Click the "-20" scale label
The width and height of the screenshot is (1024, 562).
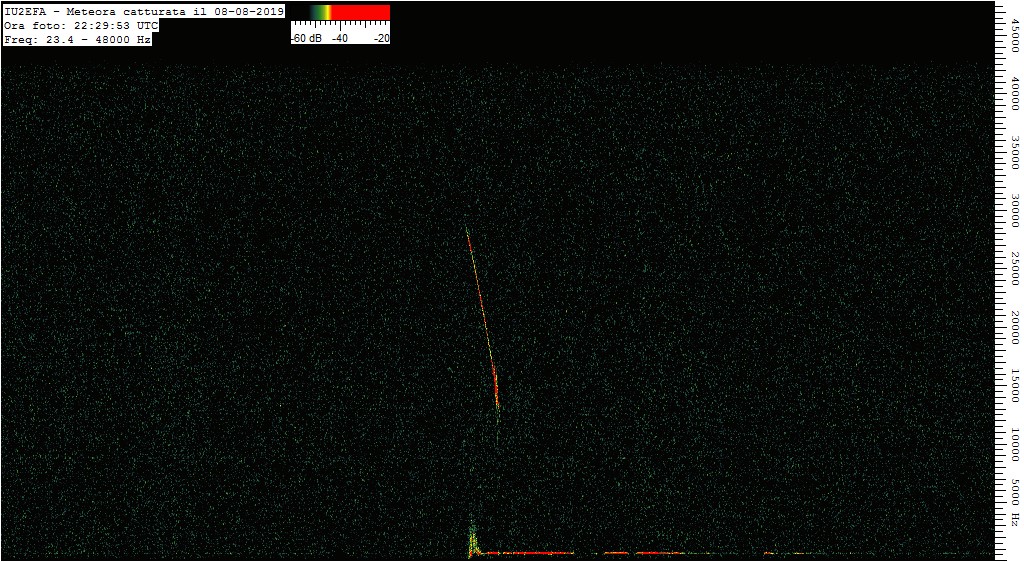[x=382, y=39]
